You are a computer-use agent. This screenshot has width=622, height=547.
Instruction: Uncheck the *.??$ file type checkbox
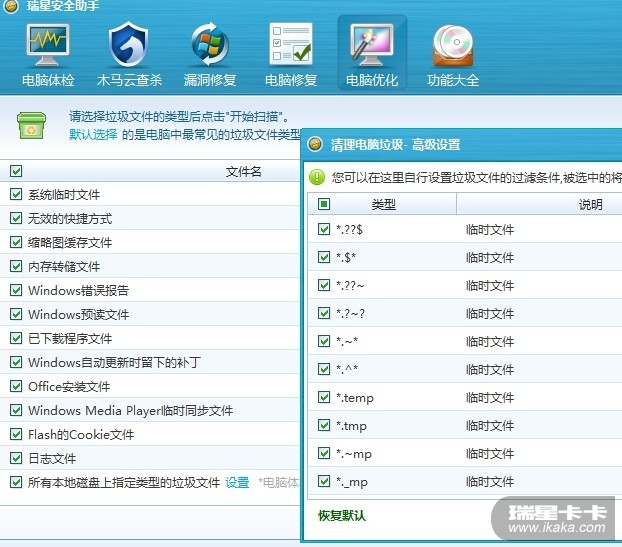[x=324, y=229]
